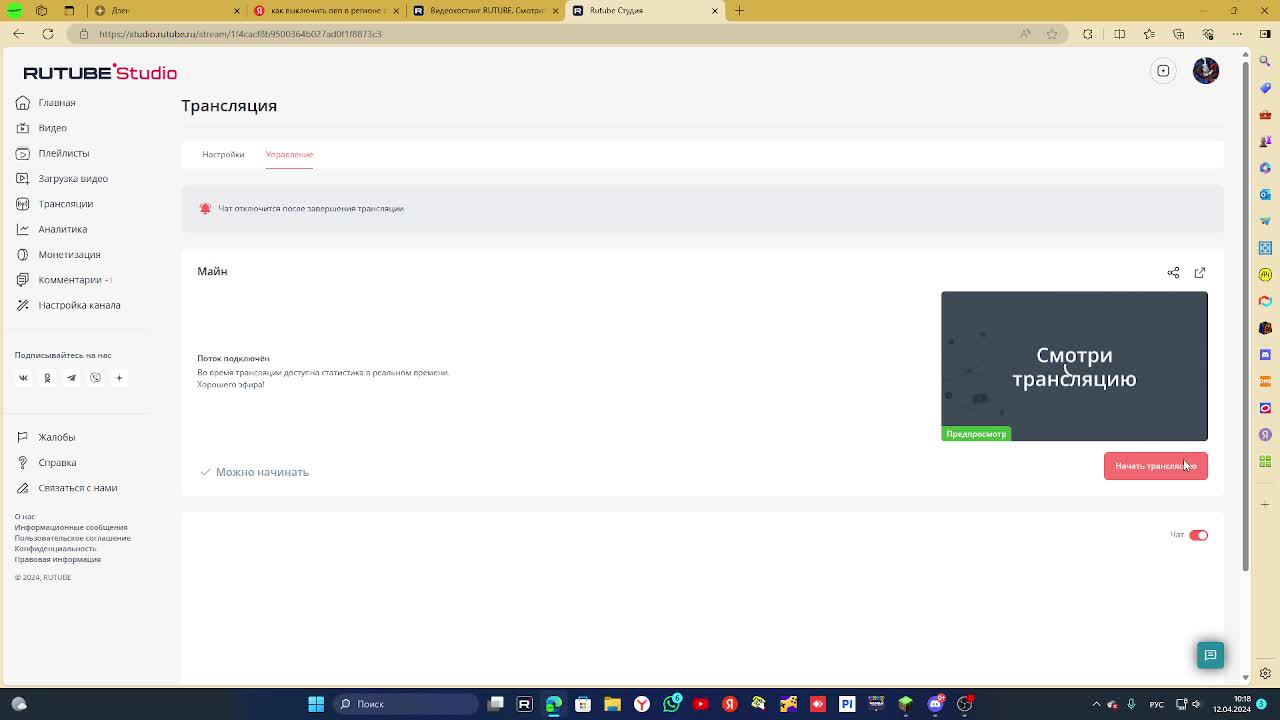Toggle the Чат switch
Screen dimensions: 1280x720
click(1198, 535)
